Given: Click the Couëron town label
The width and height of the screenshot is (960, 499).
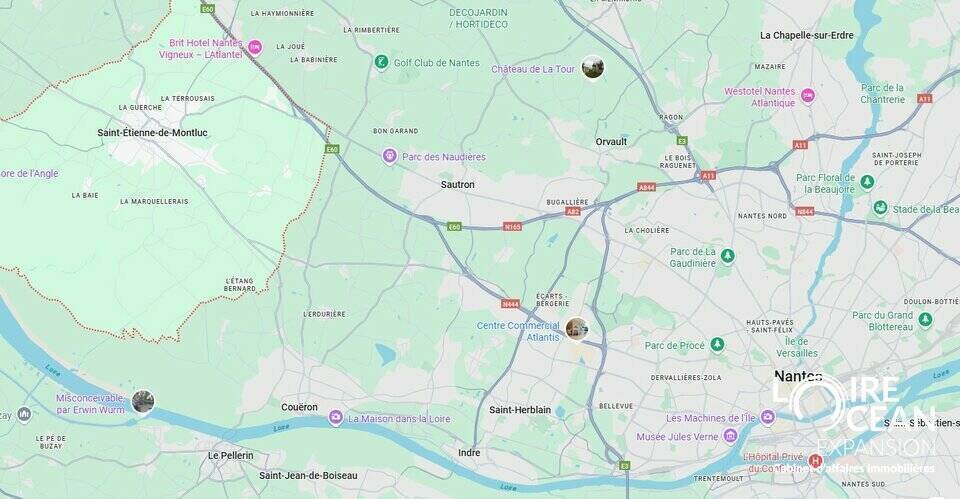Looking at the screenshot, I should [299, 407].
